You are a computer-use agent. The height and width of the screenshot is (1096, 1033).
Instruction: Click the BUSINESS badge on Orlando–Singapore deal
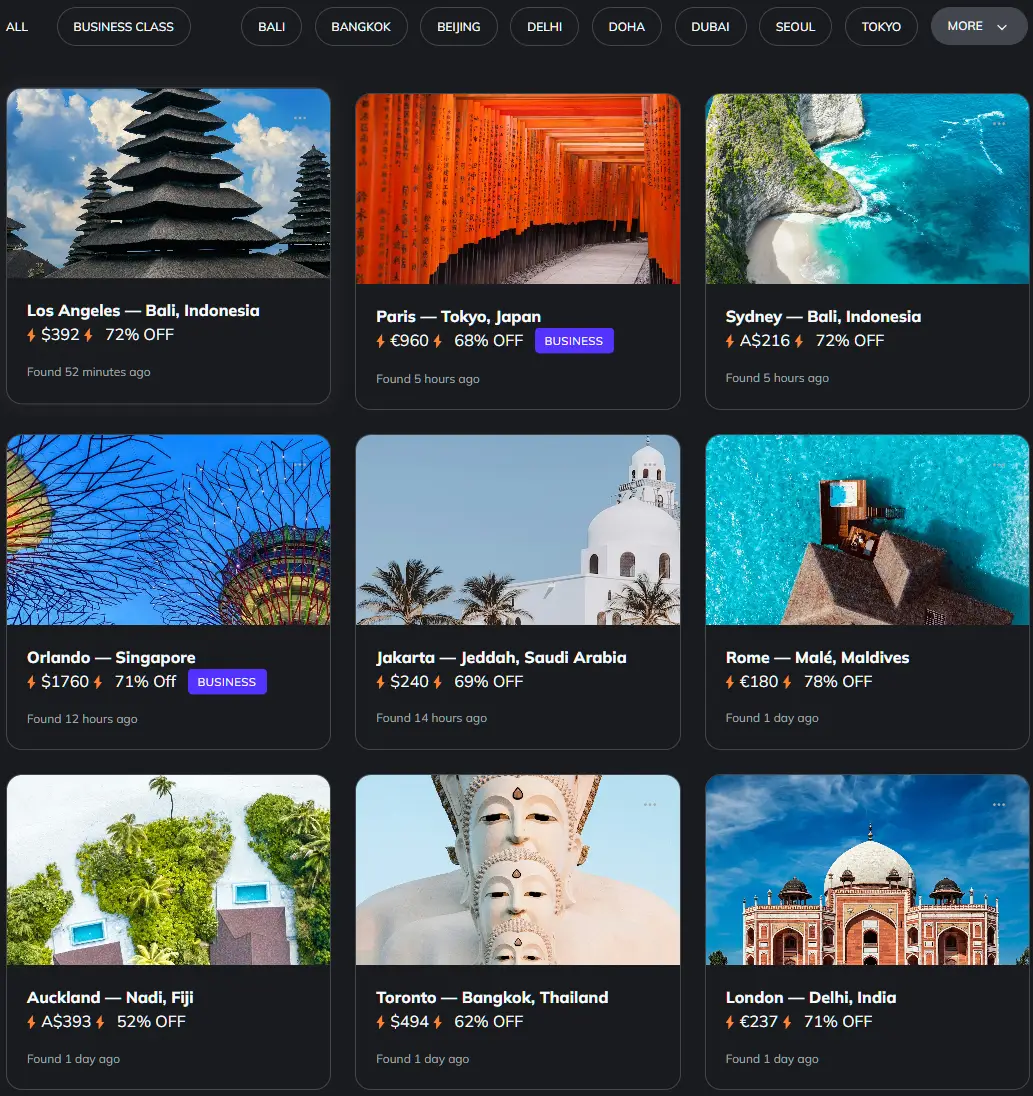[227, 682]
